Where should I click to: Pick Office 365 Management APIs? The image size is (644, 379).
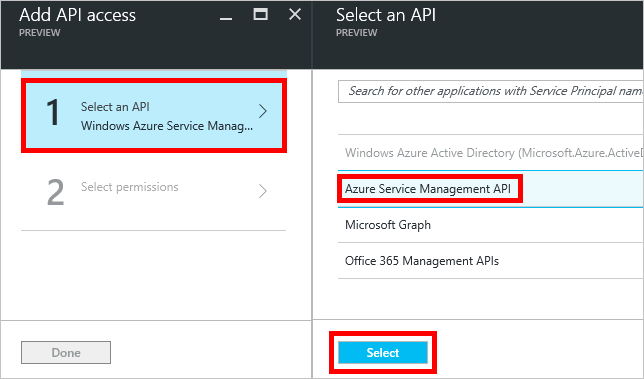pos(491,261)
